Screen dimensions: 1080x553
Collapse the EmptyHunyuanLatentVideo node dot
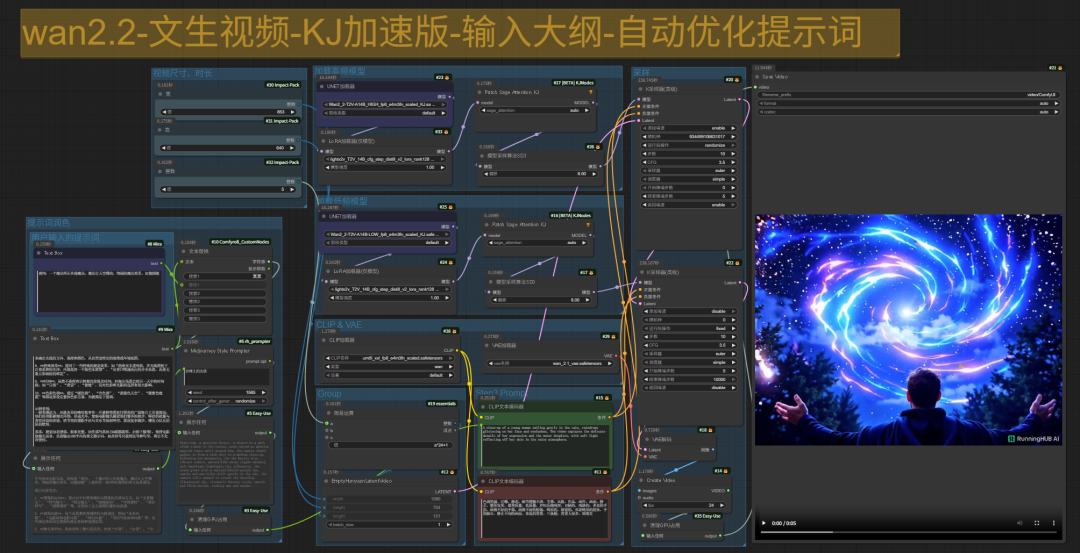325,481
